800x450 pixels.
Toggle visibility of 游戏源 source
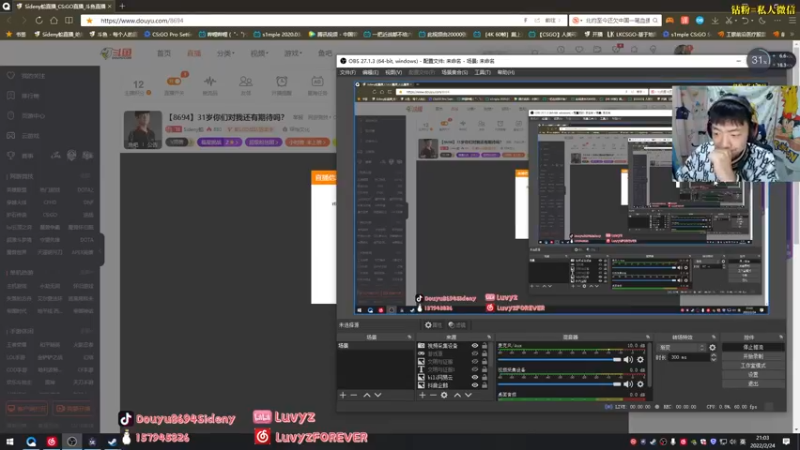(474, 354)
